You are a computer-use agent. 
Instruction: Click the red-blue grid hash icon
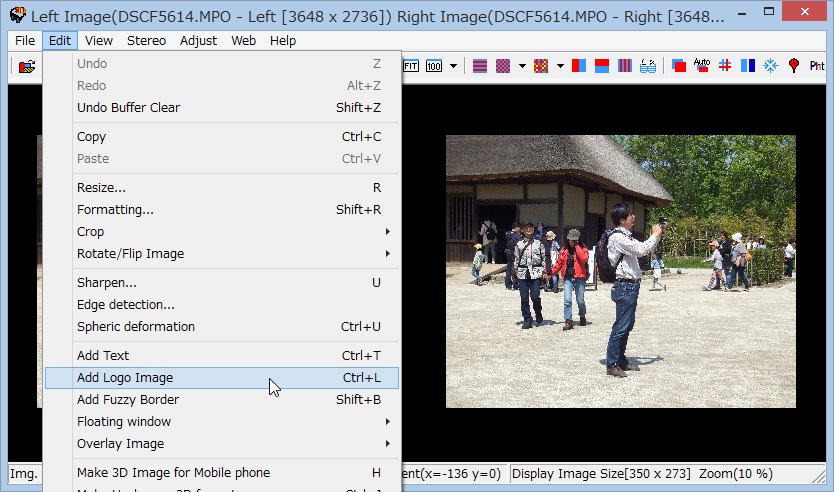coord(724,66)
